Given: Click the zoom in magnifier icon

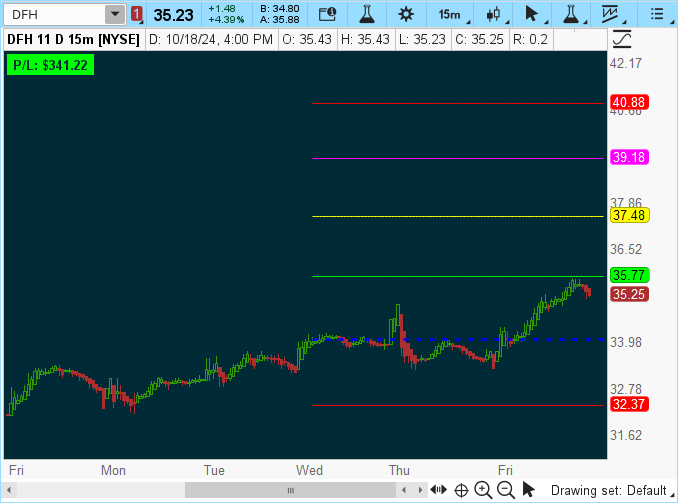Looking at the screenshot, I should tap(483, 490).
